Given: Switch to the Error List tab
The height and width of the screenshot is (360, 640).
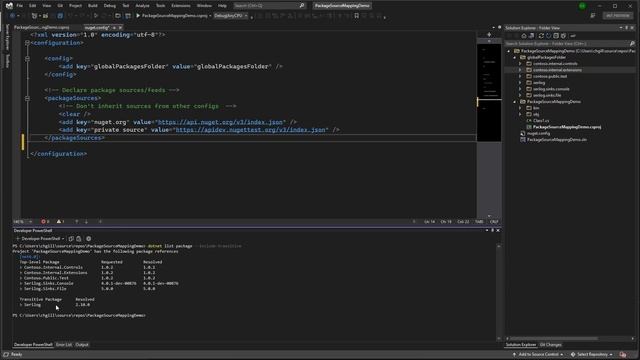Looking at the screenshot, I should tap(64, 345).
